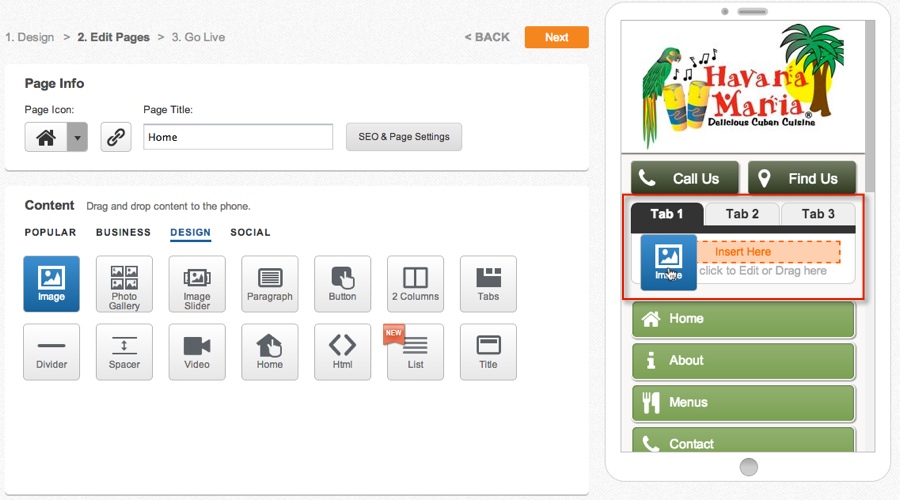Click the Page Title field containing Home
Image resolution: width=900 pixels, height=500 pixels.
click(238, 137)
